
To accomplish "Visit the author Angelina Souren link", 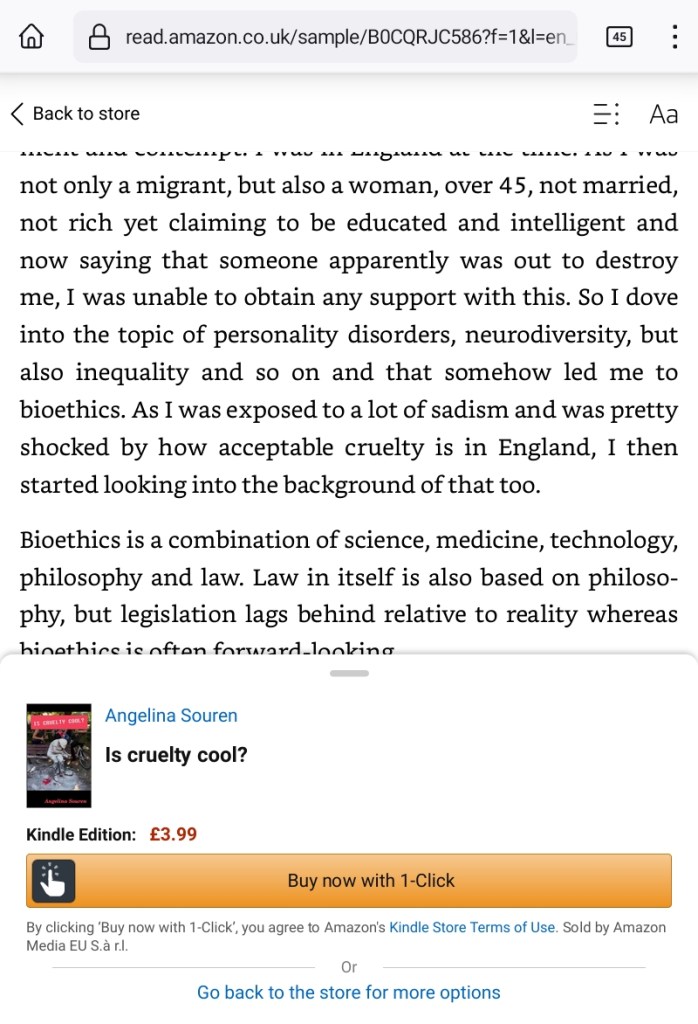I will click(x=171, y=716).
